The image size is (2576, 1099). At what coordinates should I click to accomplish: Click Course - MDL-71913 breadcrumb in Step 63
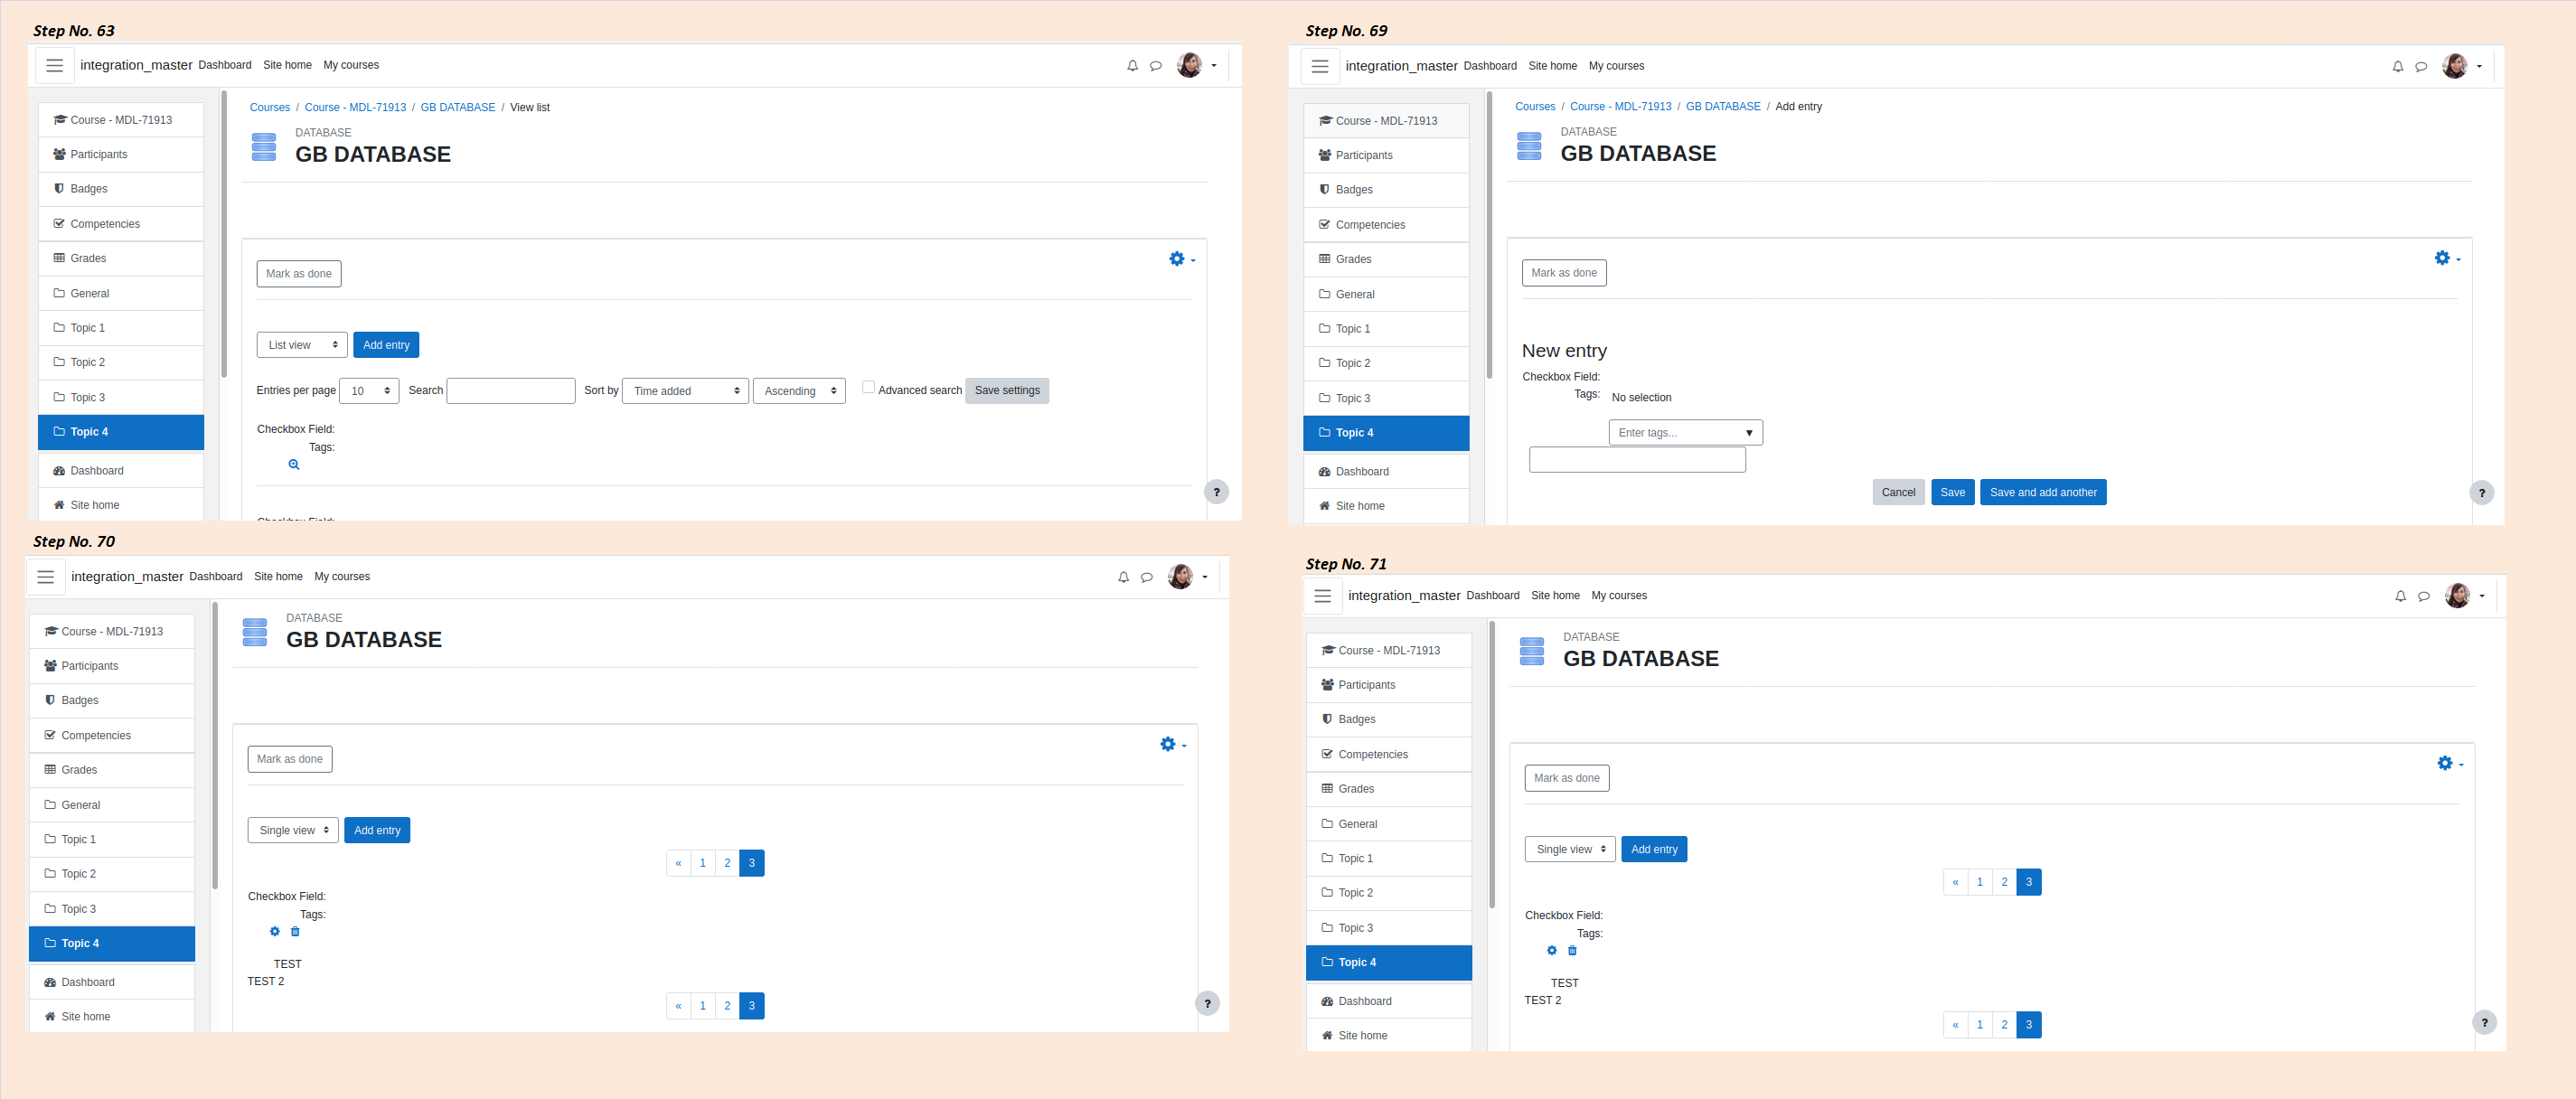pyautogui.click(x=355, y=108)
